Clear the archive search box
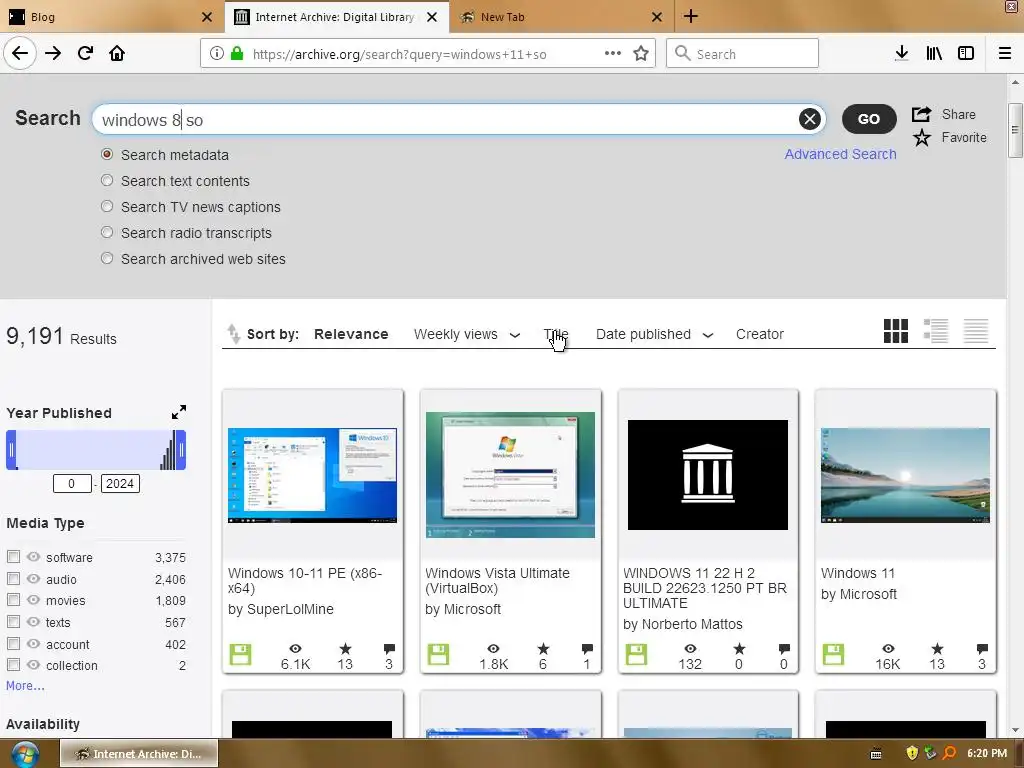 (x=810, y=119)
